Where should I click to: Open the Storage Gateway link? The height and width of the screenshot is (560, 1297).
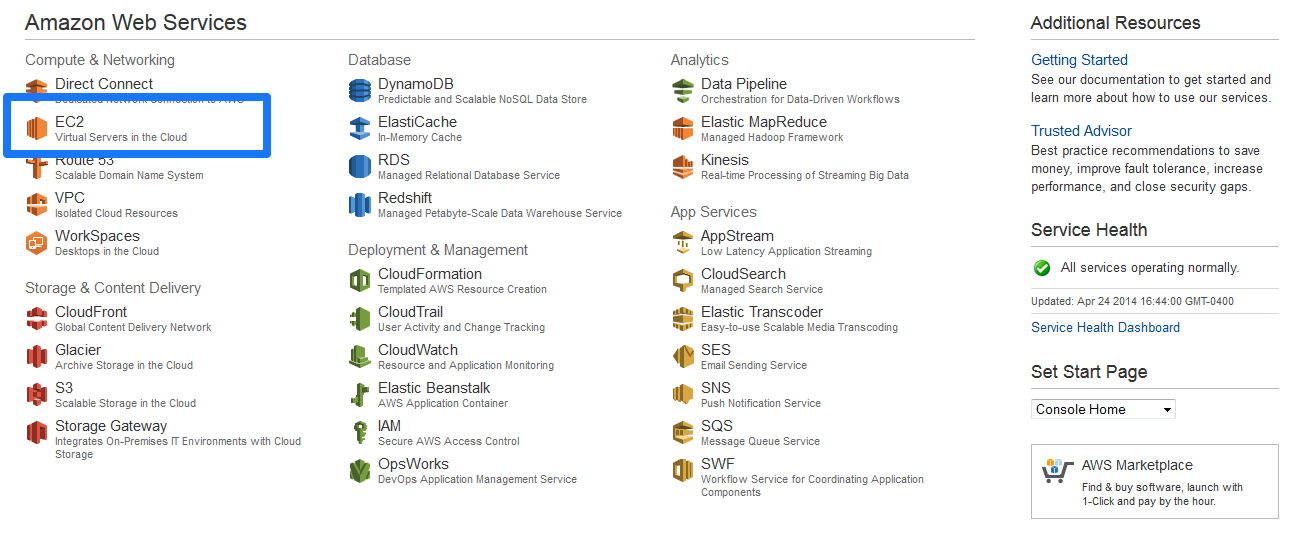click(x=111, y=426)
